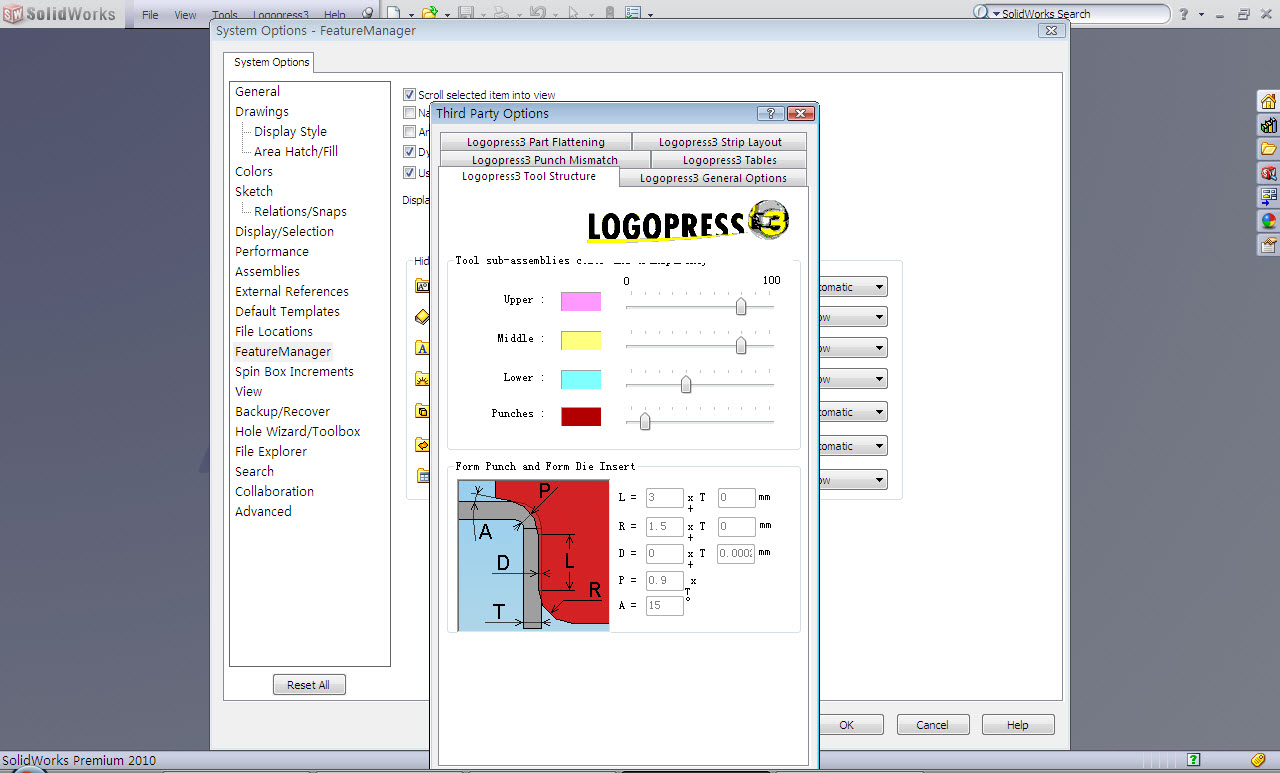Expand the Save dropdown arrow

[483, 15]
